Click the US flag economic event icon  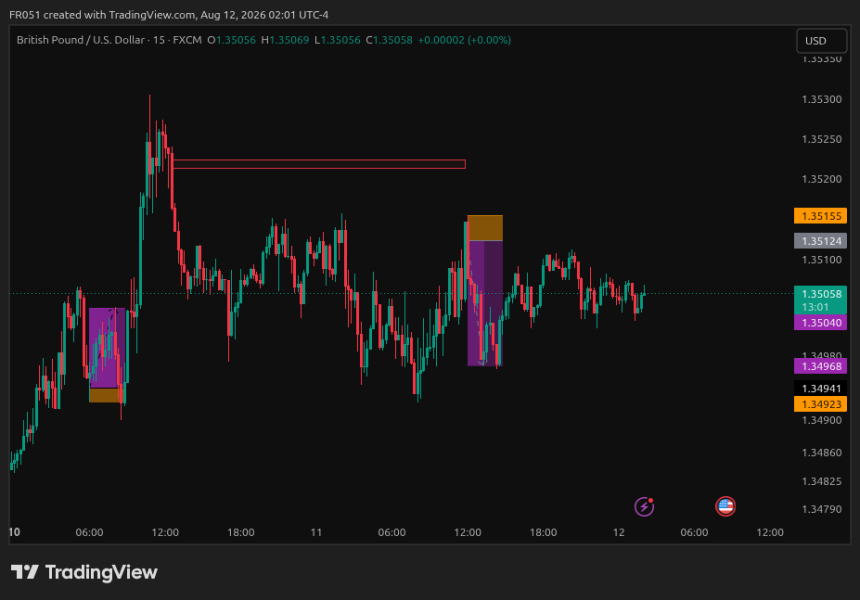(x=725, y=506)
